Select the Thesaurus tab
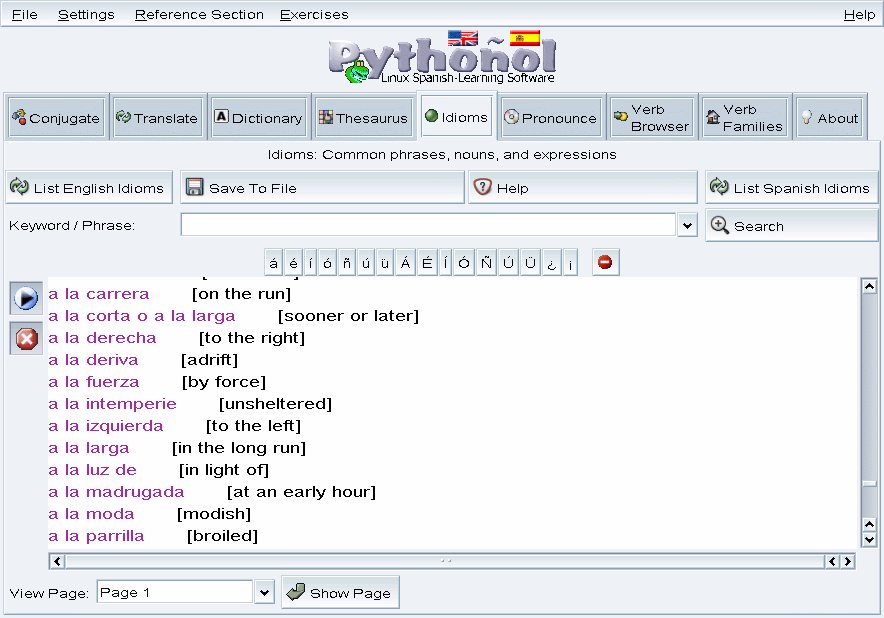Image resolution: width=884 pixels, height=618 pixels. tap(363, 118)
